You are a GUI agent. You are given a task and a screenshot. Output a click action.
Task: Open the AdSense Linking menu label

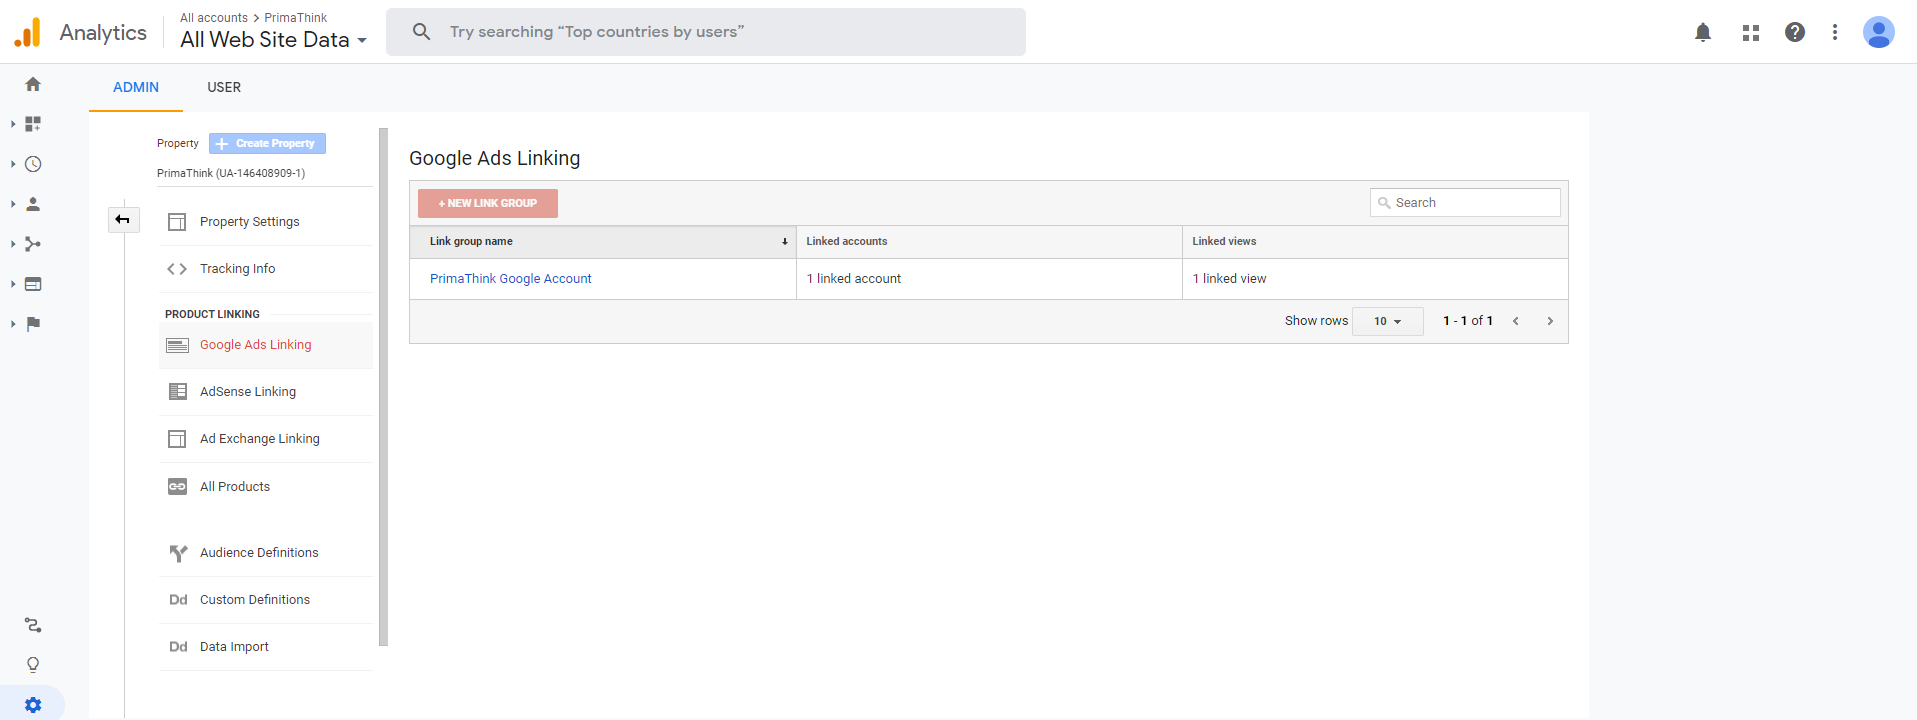248,392
